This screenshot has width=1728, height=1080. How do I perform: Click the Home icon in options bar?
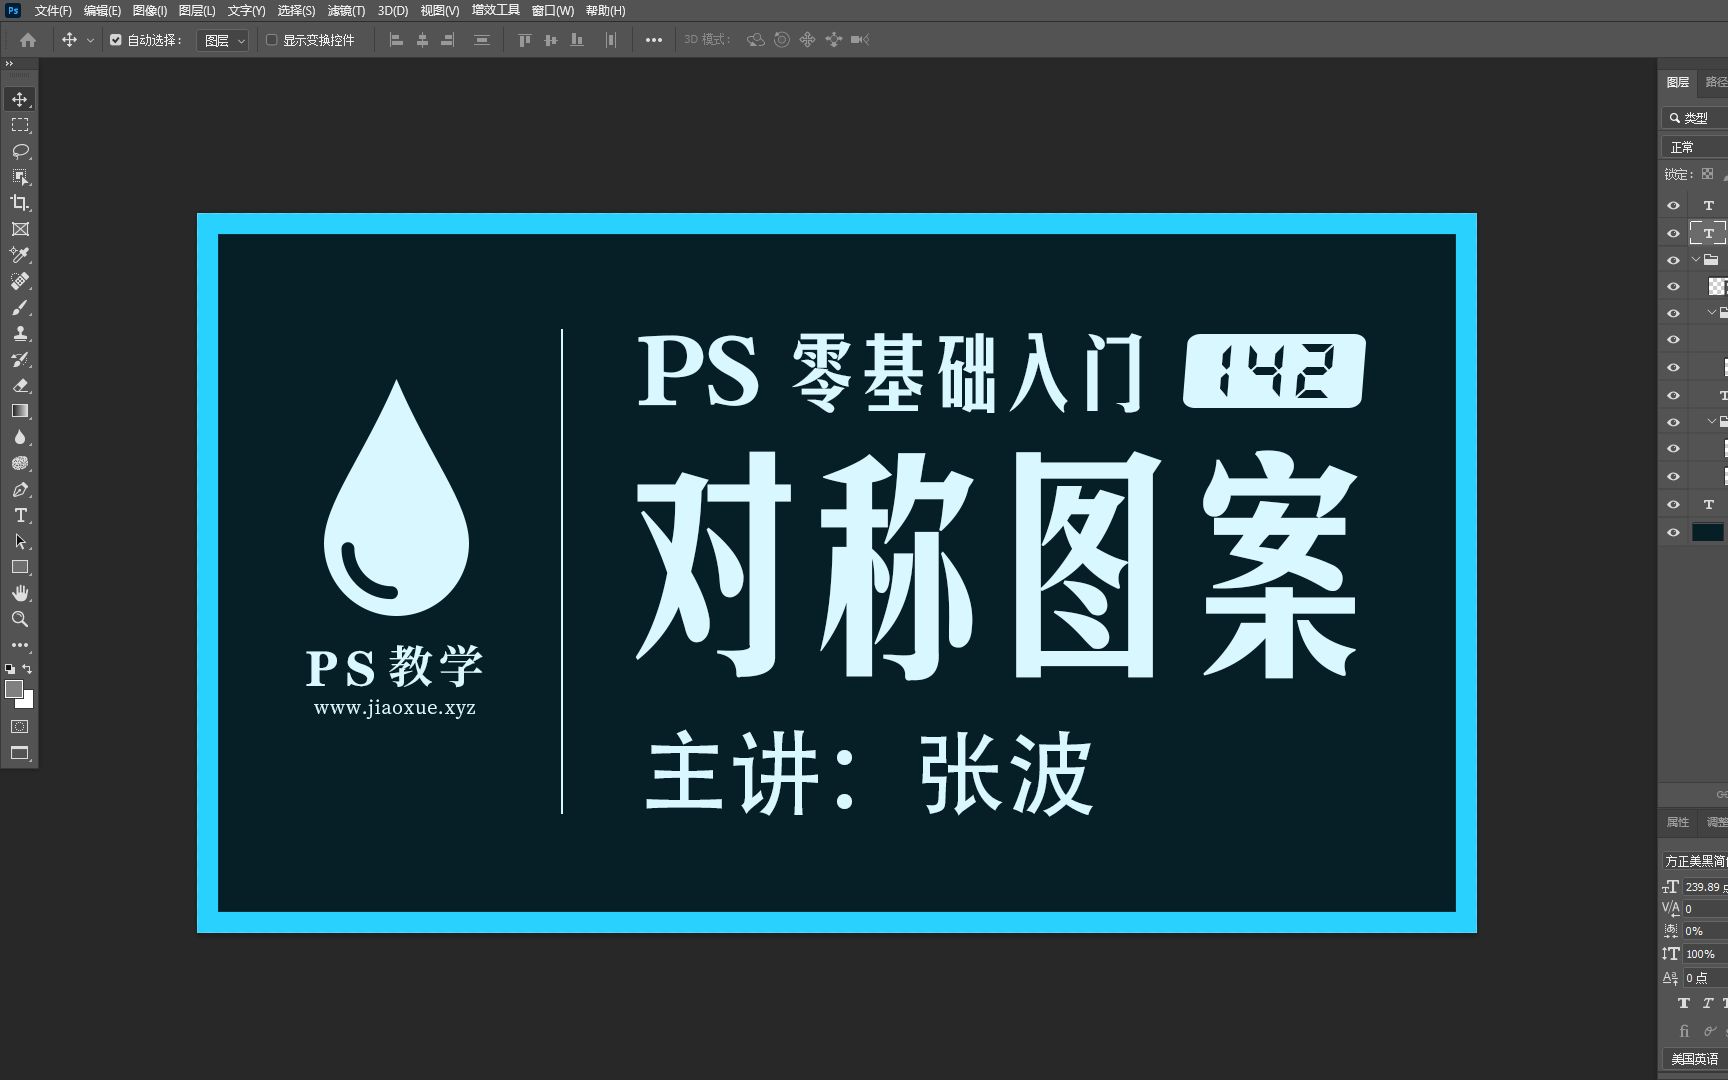click(x=28, y=40)
